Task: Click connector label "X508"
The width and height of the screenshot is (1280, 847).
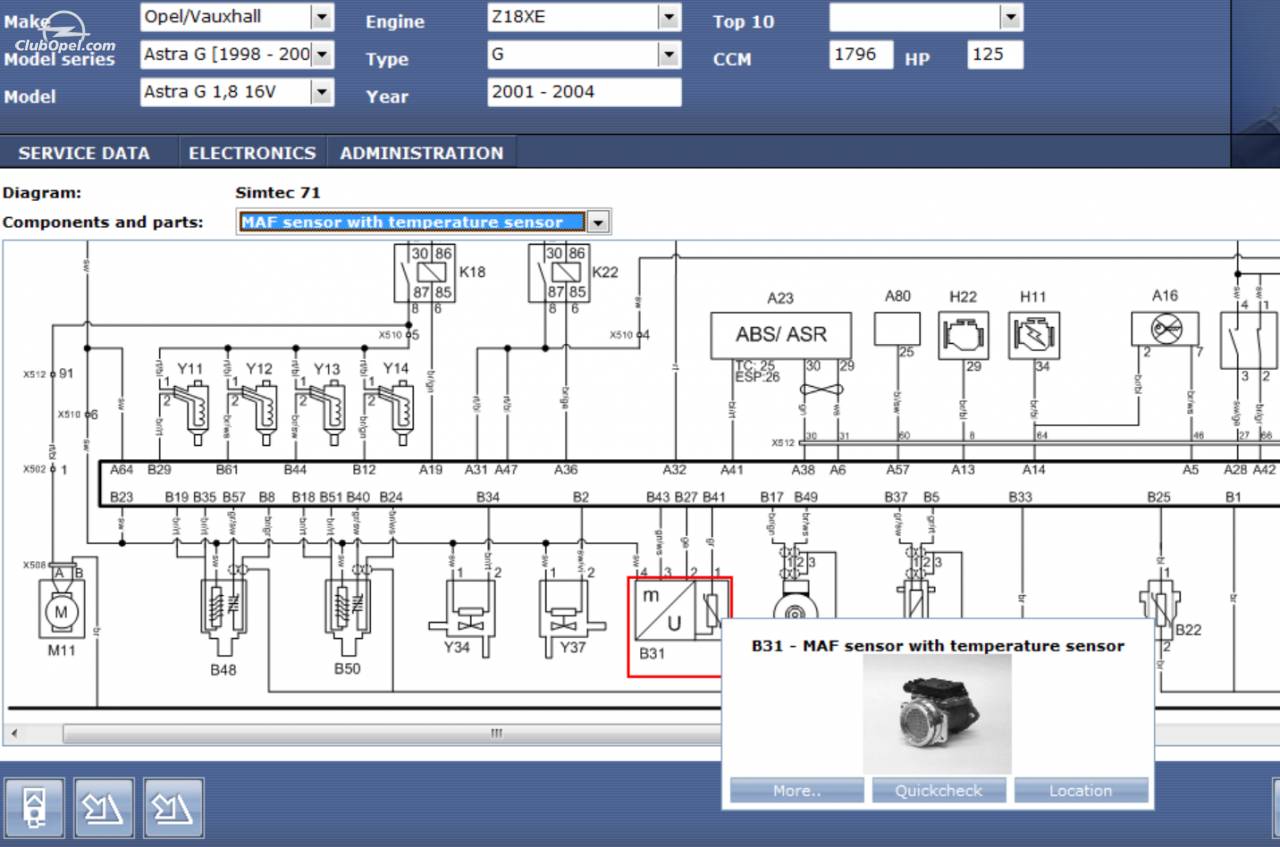Action: click(x=35, y=565)
